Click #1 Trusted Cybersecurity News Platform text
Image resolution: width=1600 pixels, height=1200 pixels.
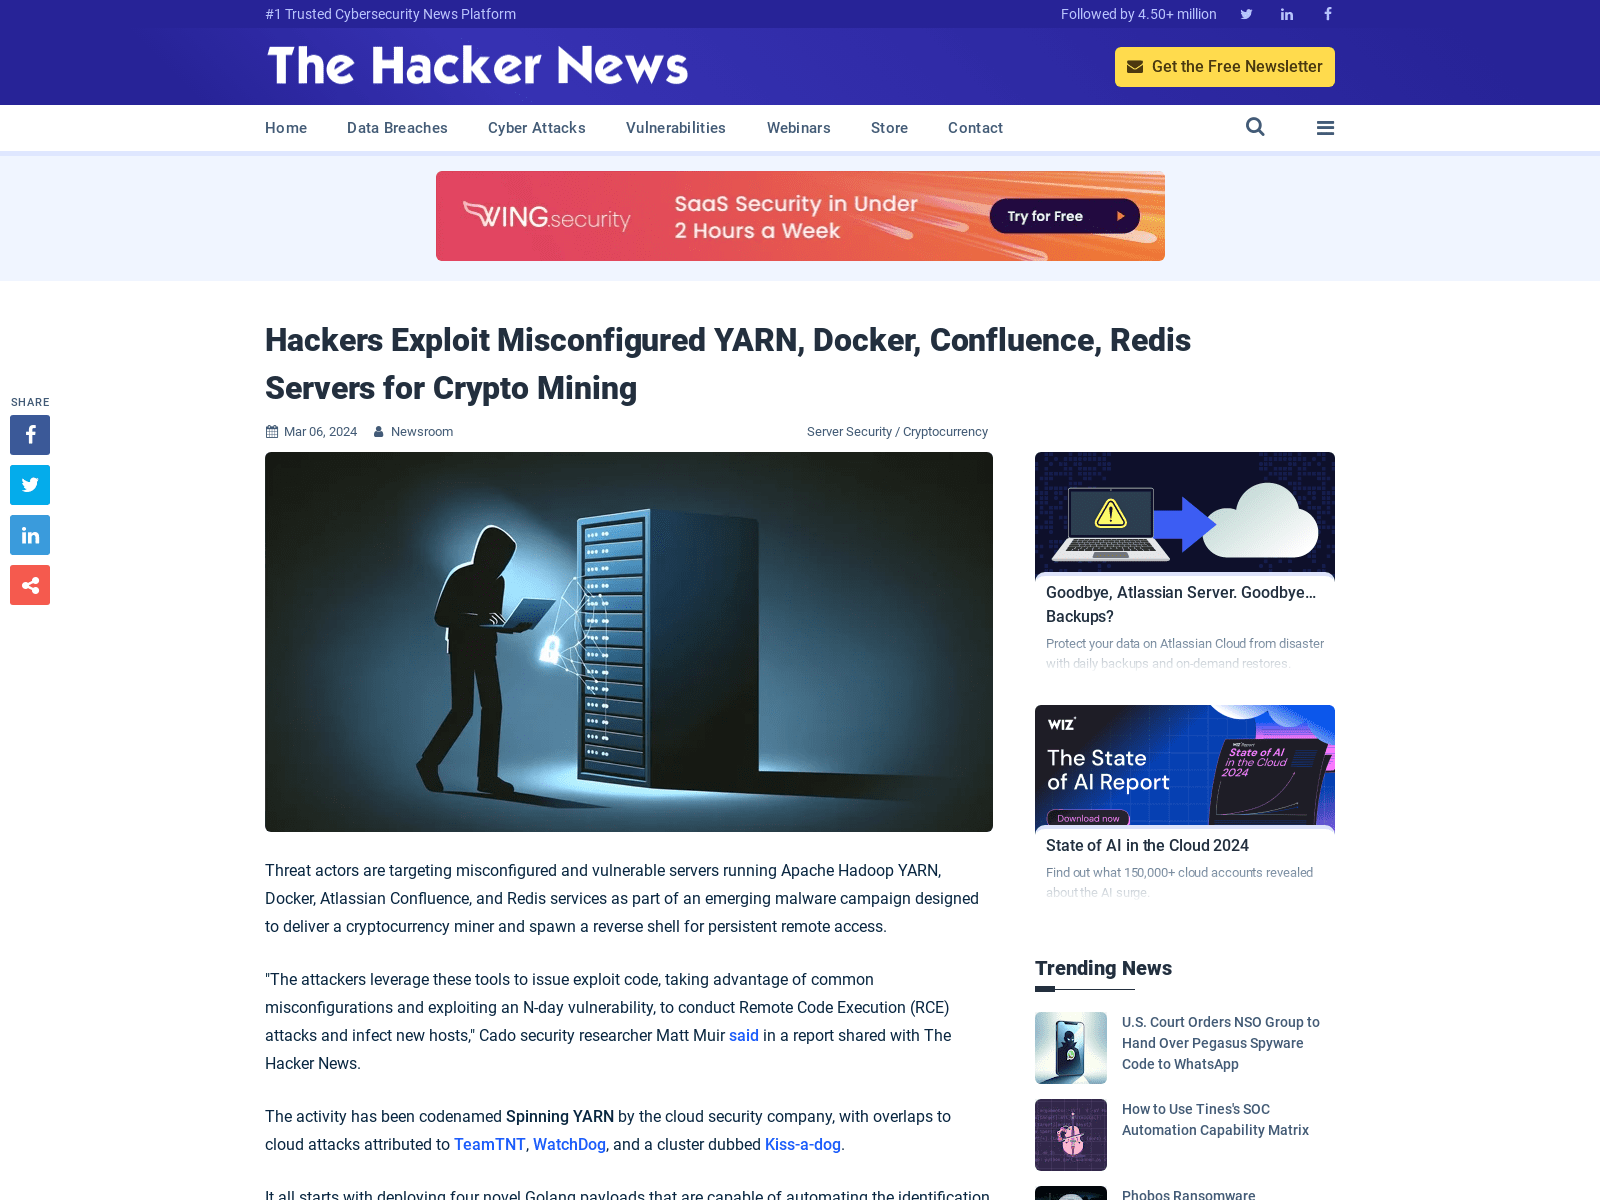(391, 14)
